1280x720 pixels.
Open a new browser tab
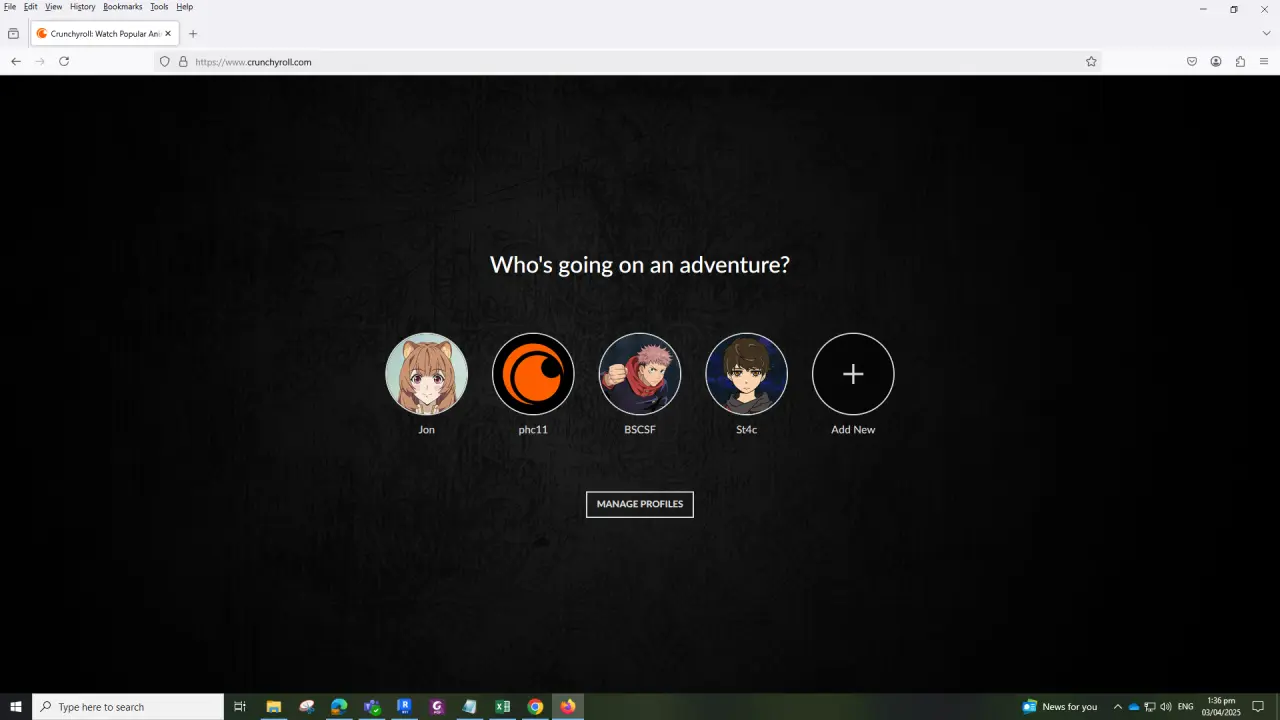pyautogui.click(x=193, y=33)
